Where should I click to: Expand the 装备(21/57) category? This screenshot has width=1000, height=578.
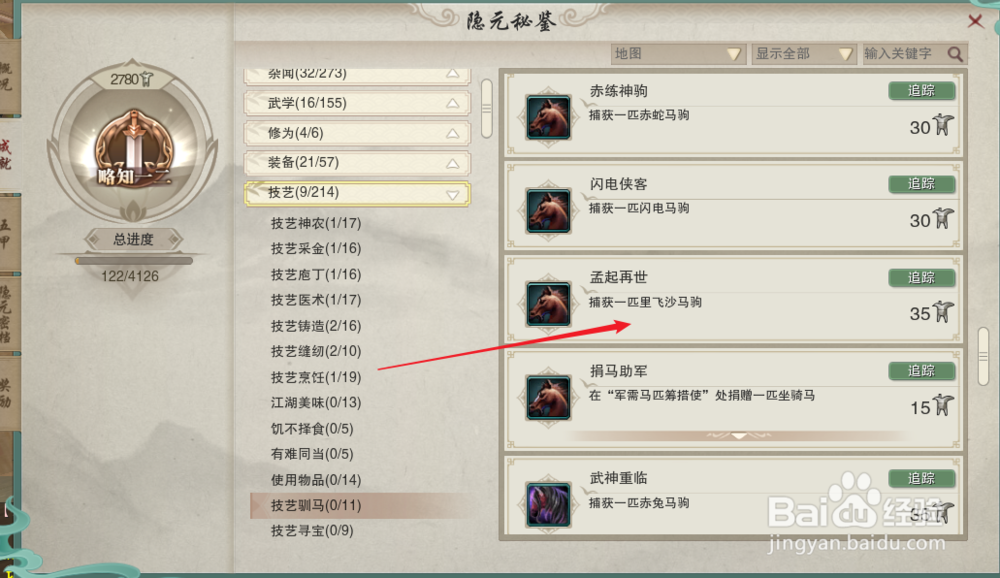[x=357, y=163]
